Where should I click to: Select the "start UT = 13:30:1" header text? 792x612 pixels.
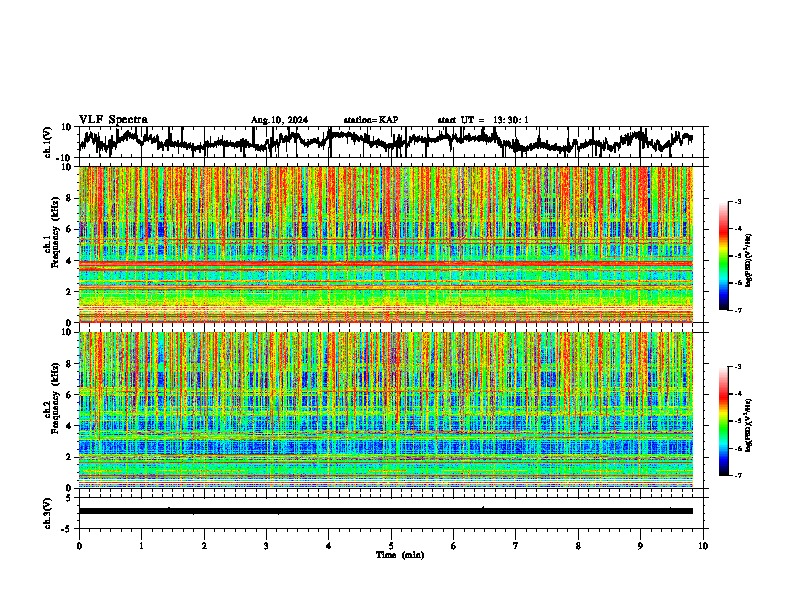tap(483, 120)
